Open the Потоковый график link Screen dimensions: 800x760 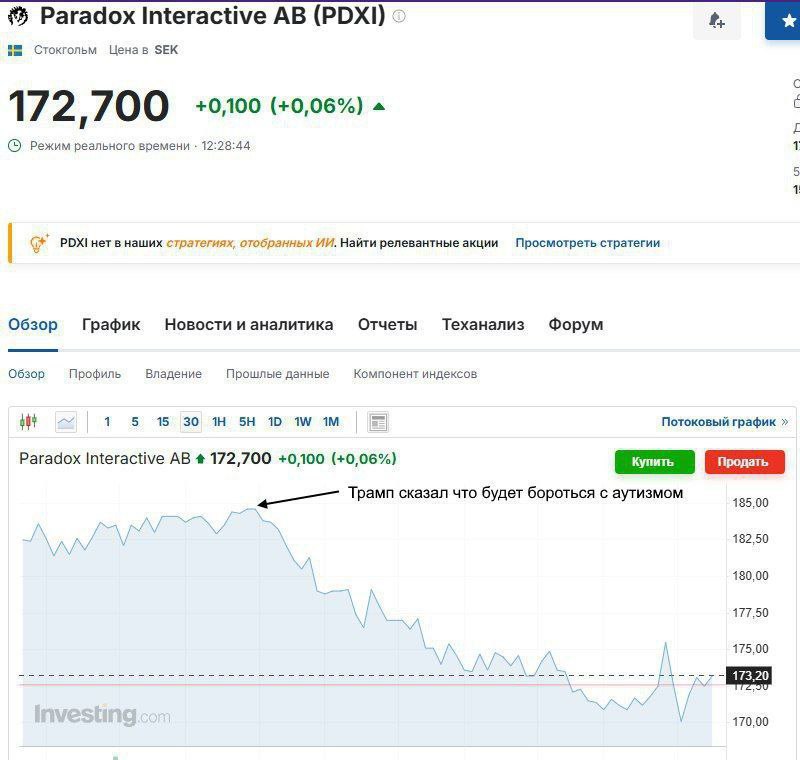(x=725, y=422)
